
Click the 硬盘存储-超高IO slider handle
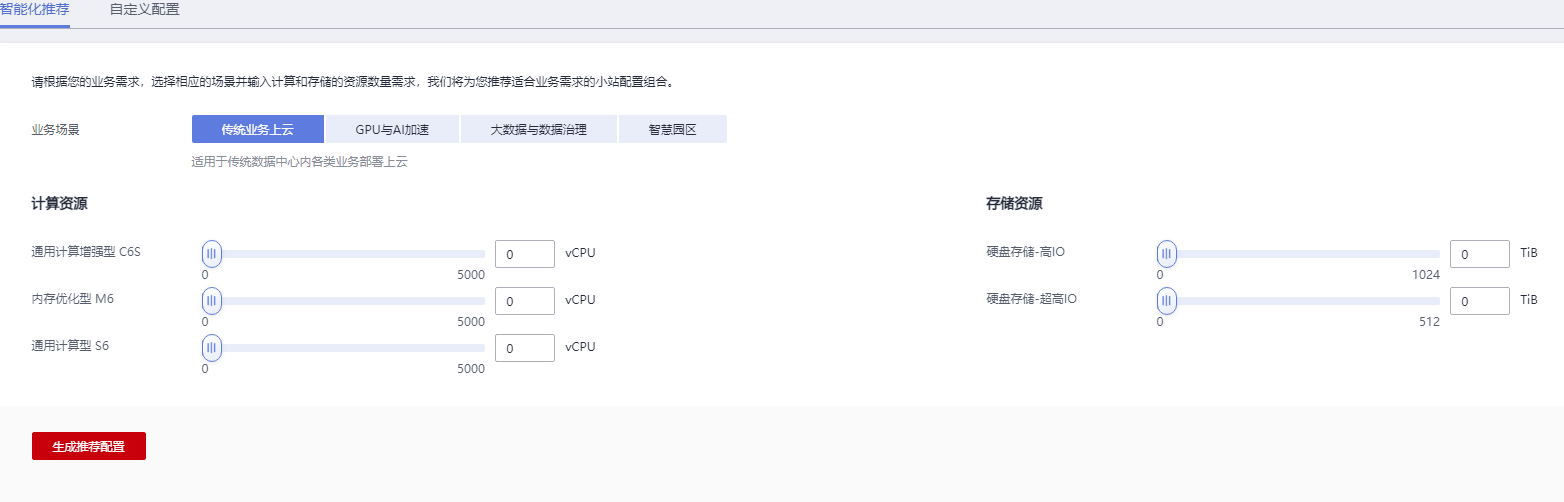(x=1166, y=300)
